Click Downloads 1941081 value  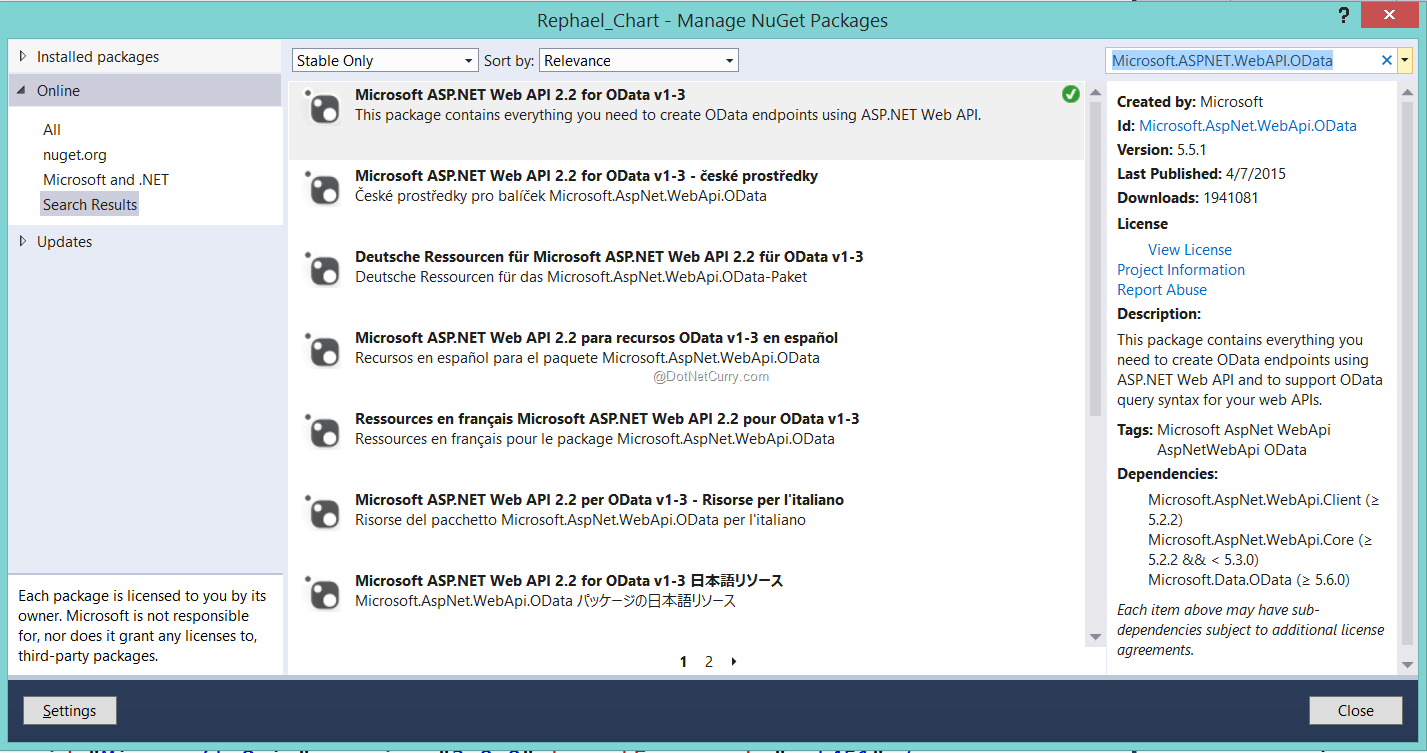pyautogui.click(x=1231, y=197)
